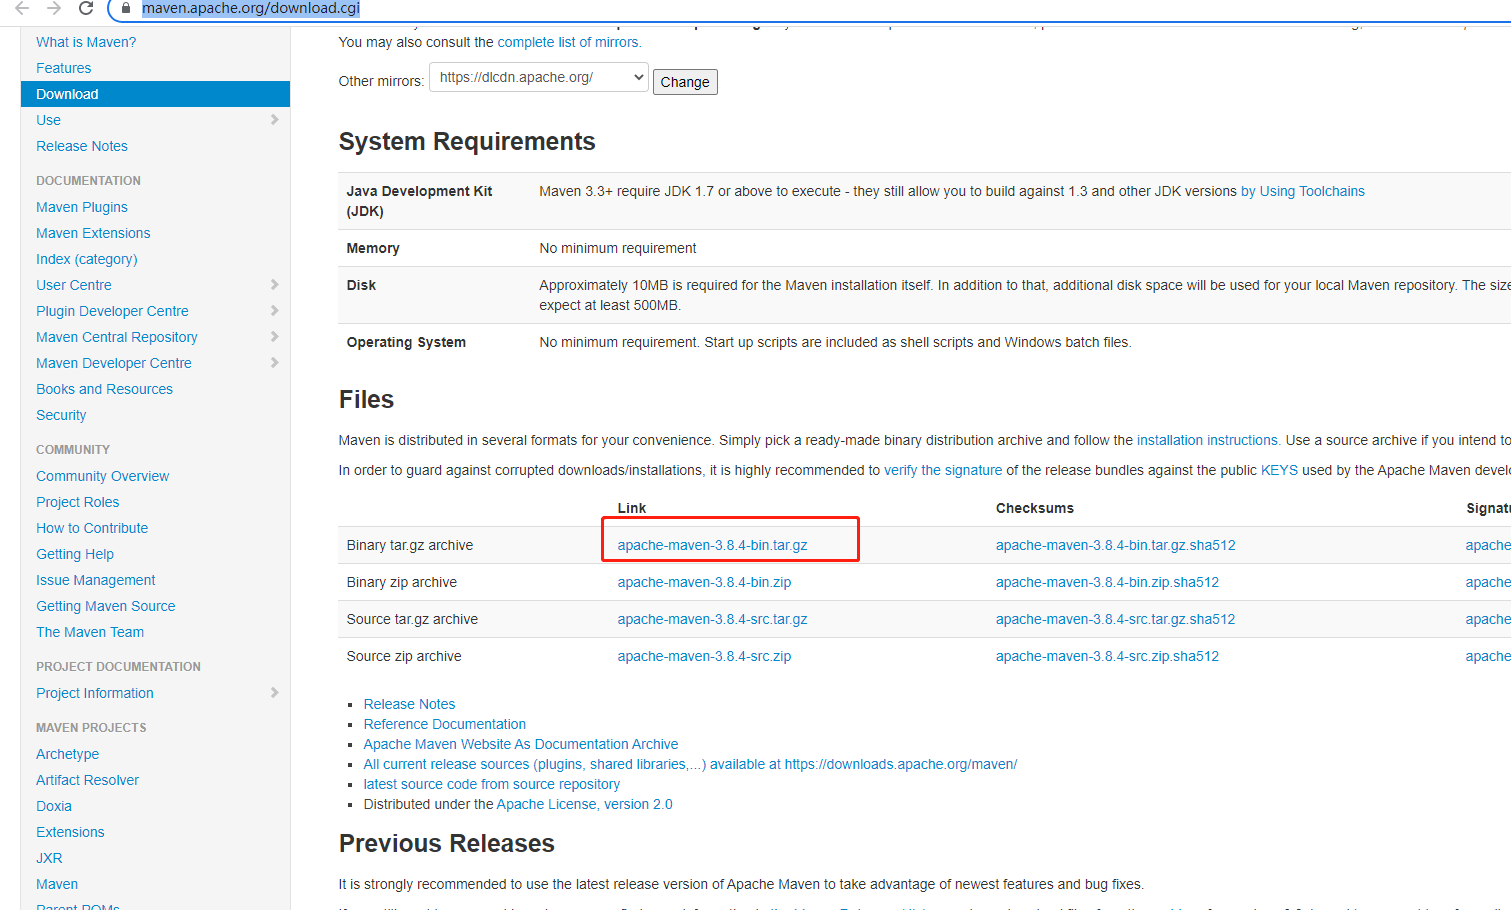The width and height of the screenshot is (1511, 910).
Task: Expand the Maven Central Repository chevron
Action: pos(274,337)
